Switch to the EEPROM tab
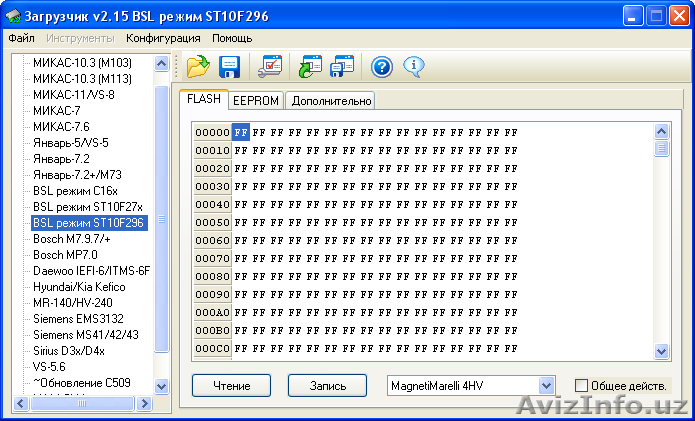695x421 pixels. click(x=255, y=100)
